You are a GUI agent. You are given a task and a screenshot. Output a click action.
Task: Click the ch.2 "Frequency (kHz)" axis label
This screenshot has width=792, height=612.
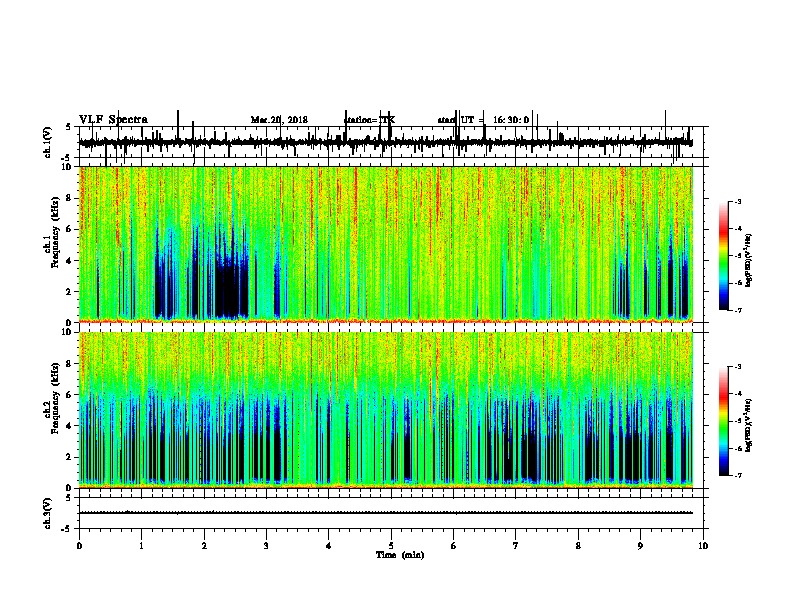click(55, 398)
